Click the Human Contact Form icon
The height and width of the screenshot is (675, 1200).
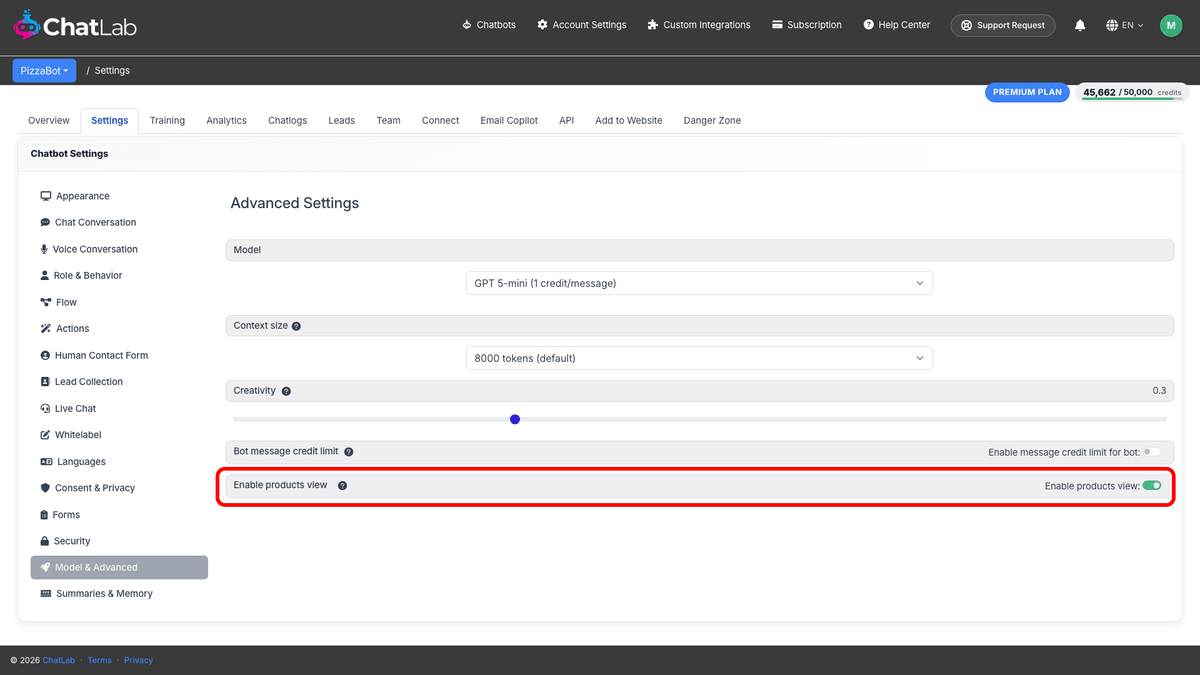pyautogui.click(x=45, y=355)
